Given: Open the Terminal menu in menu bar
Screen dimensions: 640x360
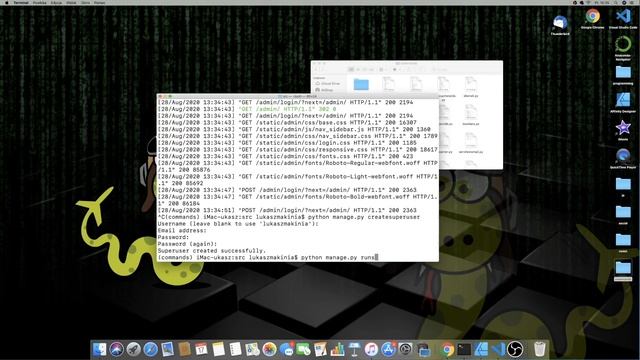Looking at the screenshot, I should [21, 2].
